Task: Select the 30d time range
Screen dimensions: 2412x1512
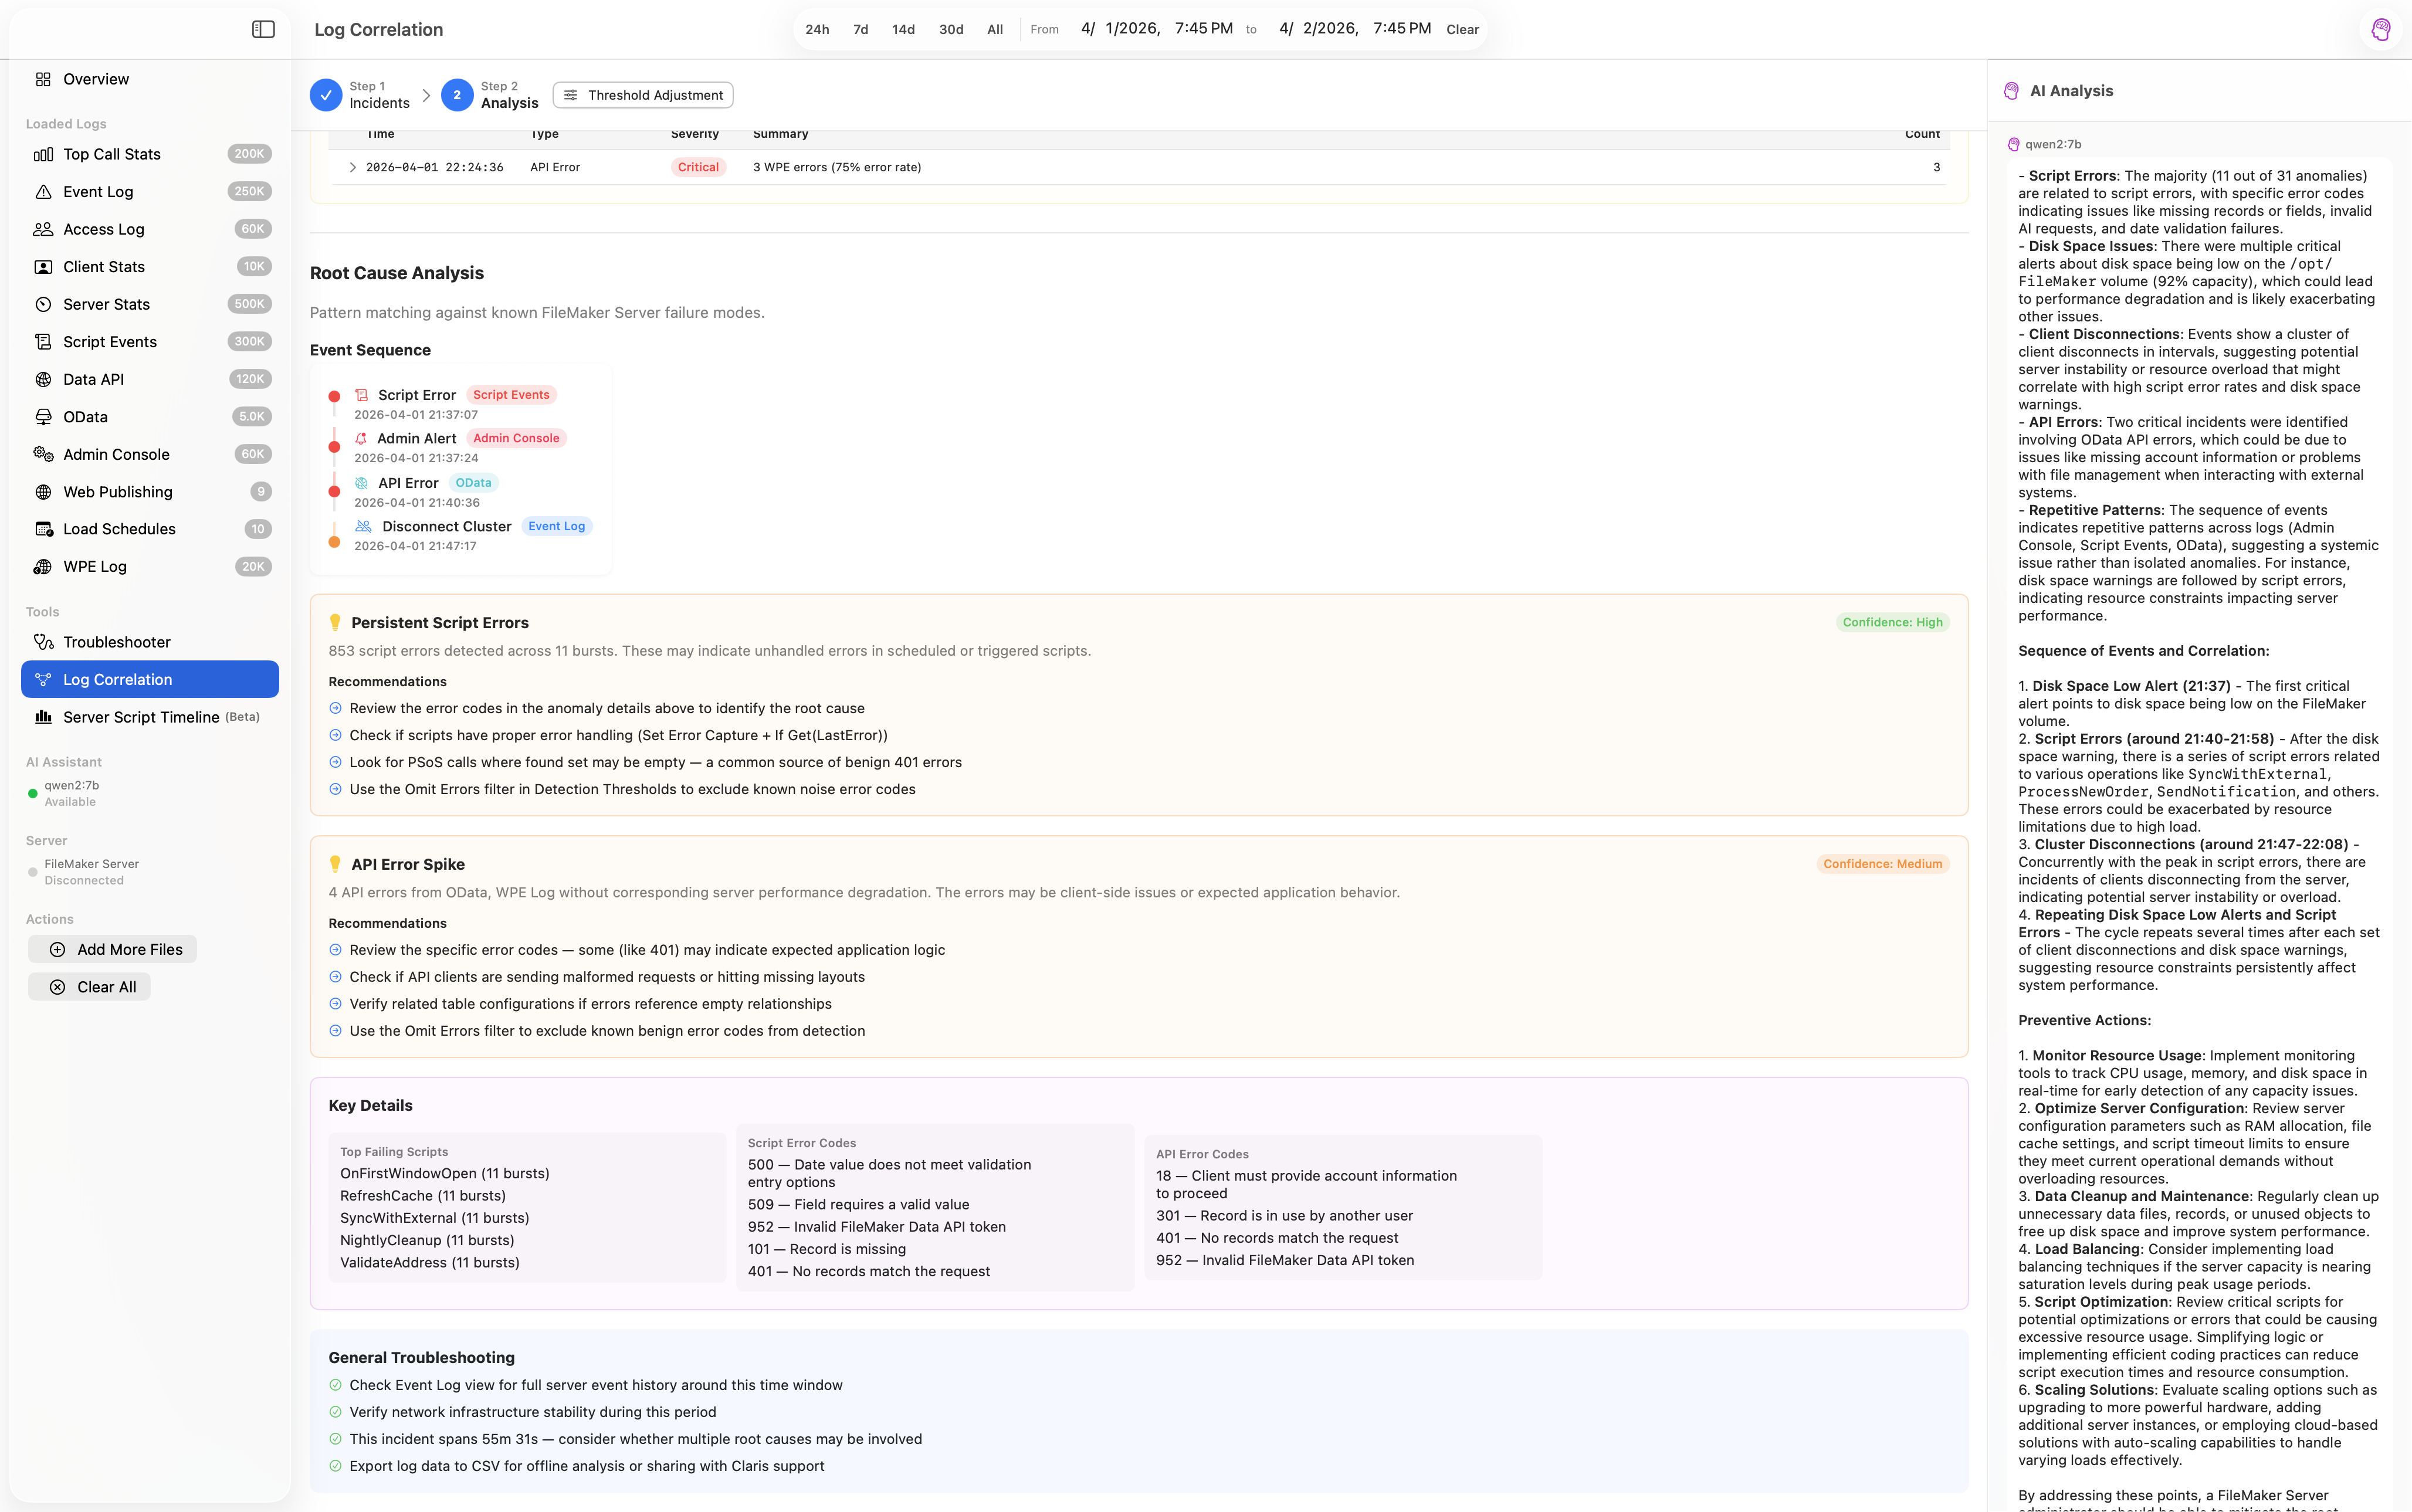Action: coord(951,30)
